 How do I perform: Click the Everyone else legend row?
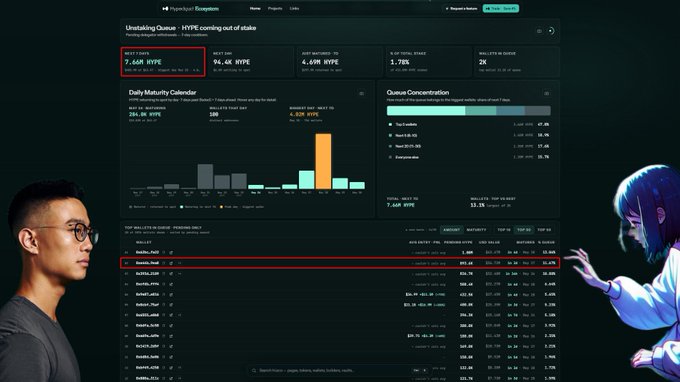tap(468, 157)
